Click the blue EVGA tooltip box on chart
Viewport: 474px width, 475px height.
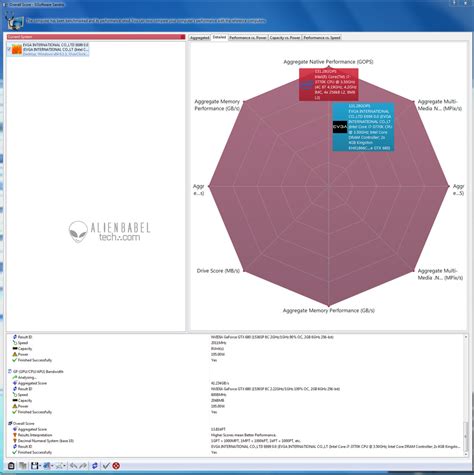click(363, 127)
